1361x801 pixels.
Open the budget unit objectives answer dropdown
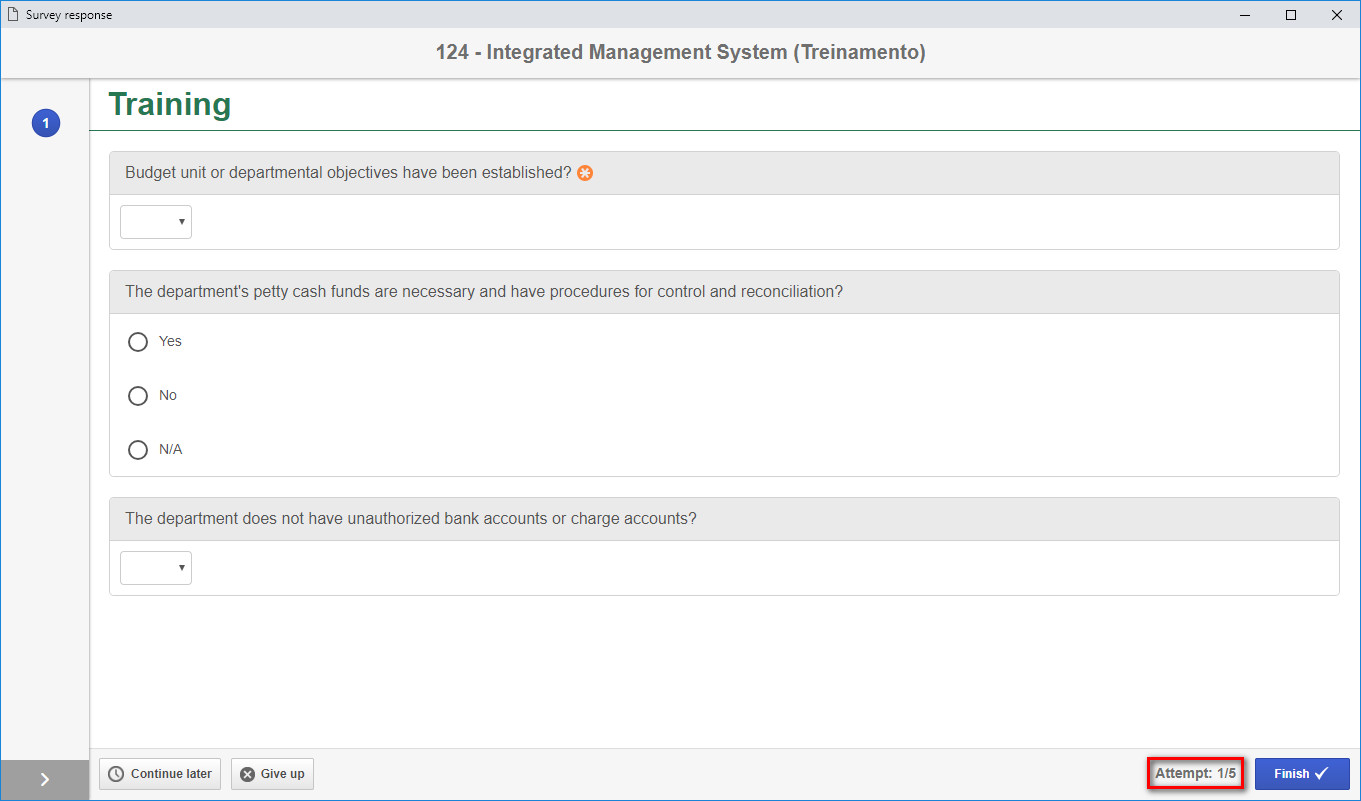[x=156, y=222]
